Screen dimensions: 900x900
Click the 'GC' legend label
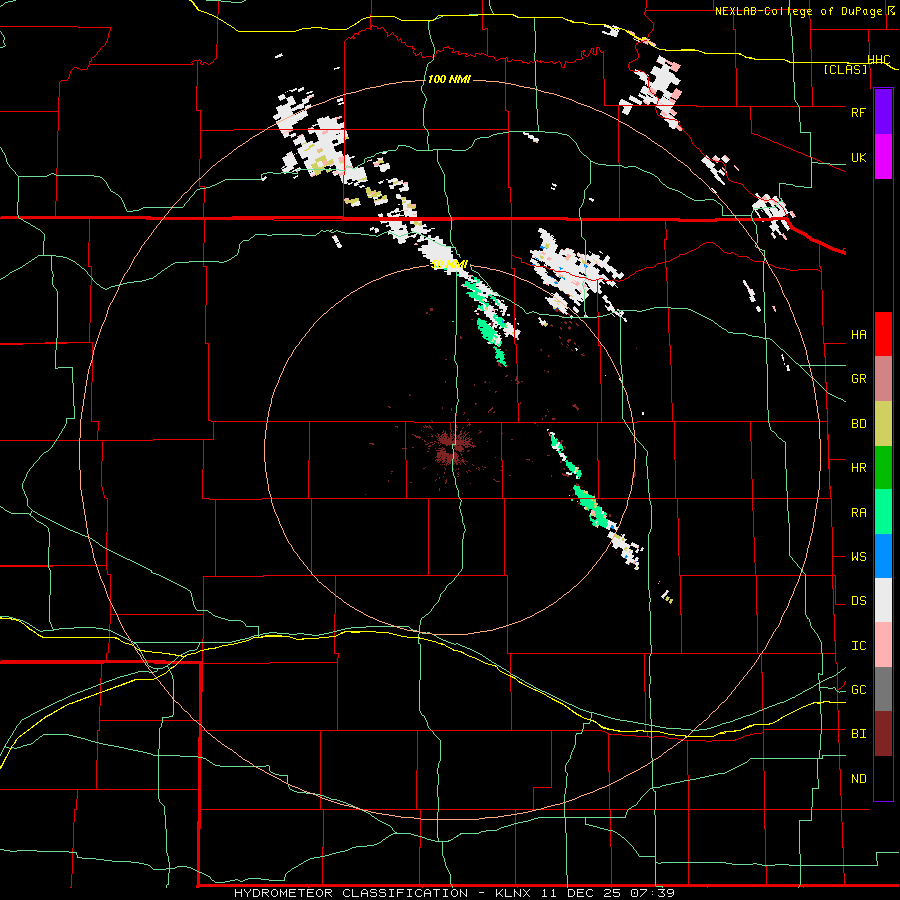pos(858,690)
